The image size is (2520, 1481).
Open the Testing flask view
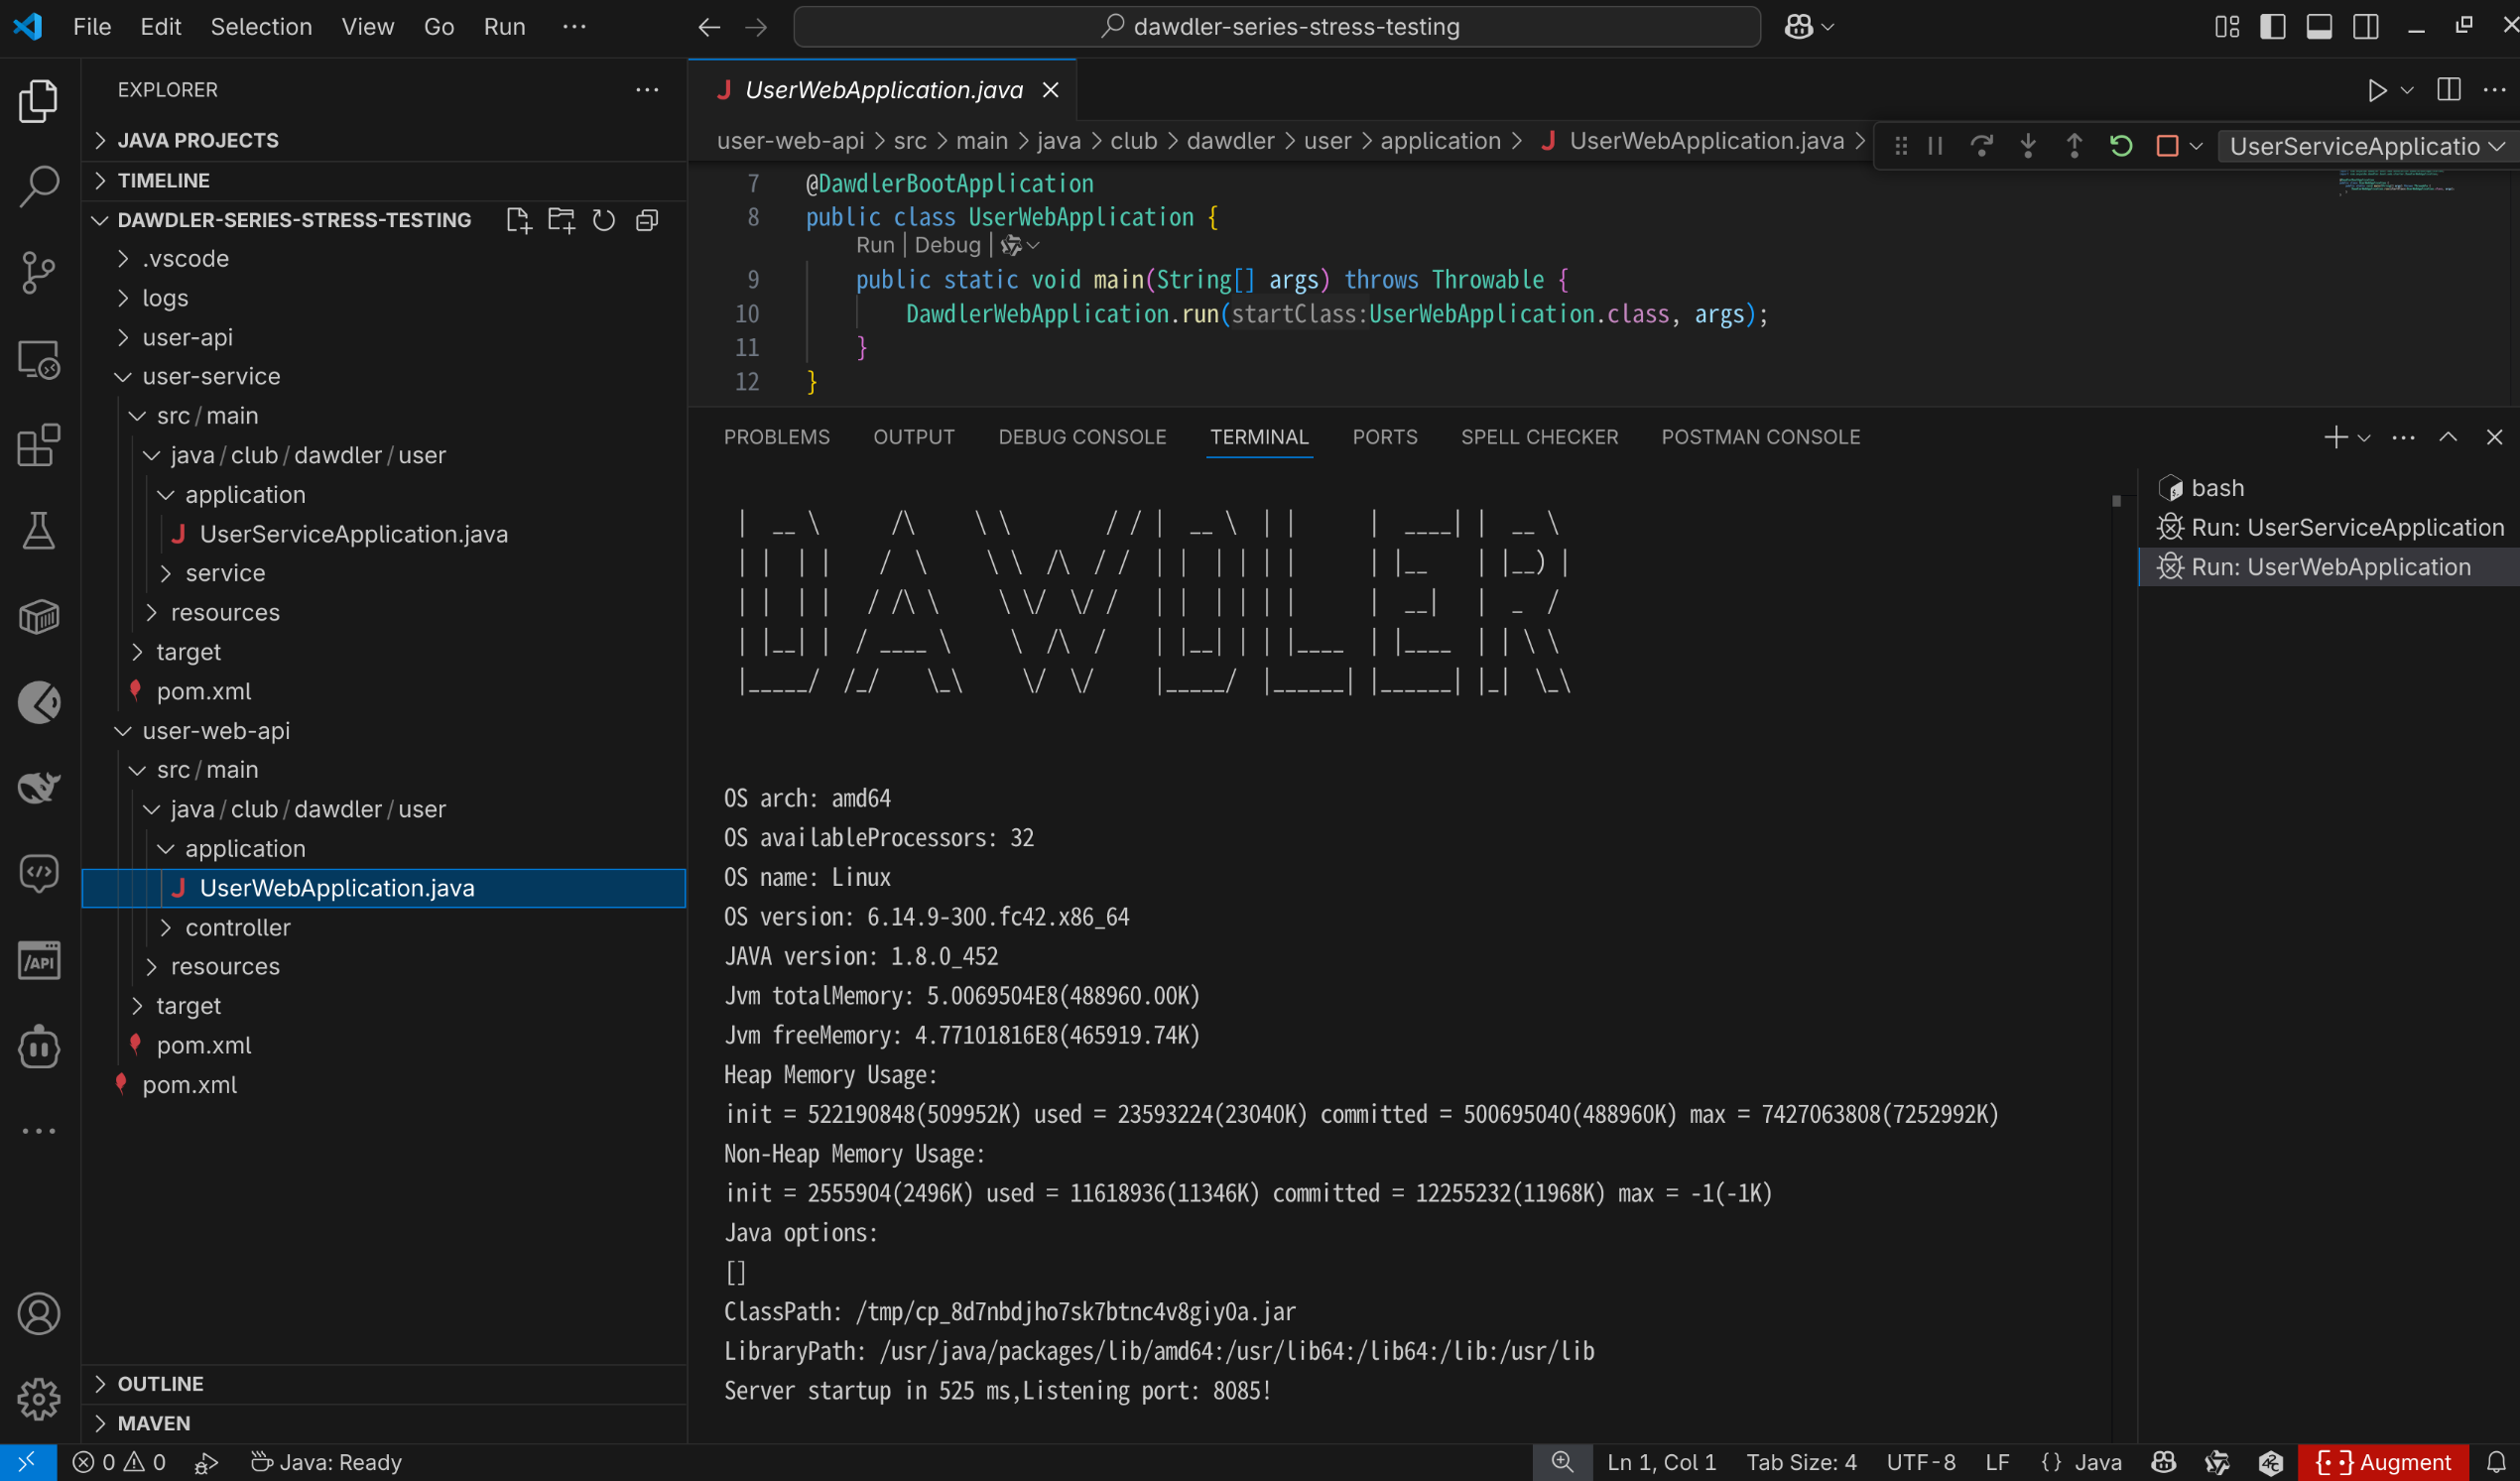(x=38, y=531)
